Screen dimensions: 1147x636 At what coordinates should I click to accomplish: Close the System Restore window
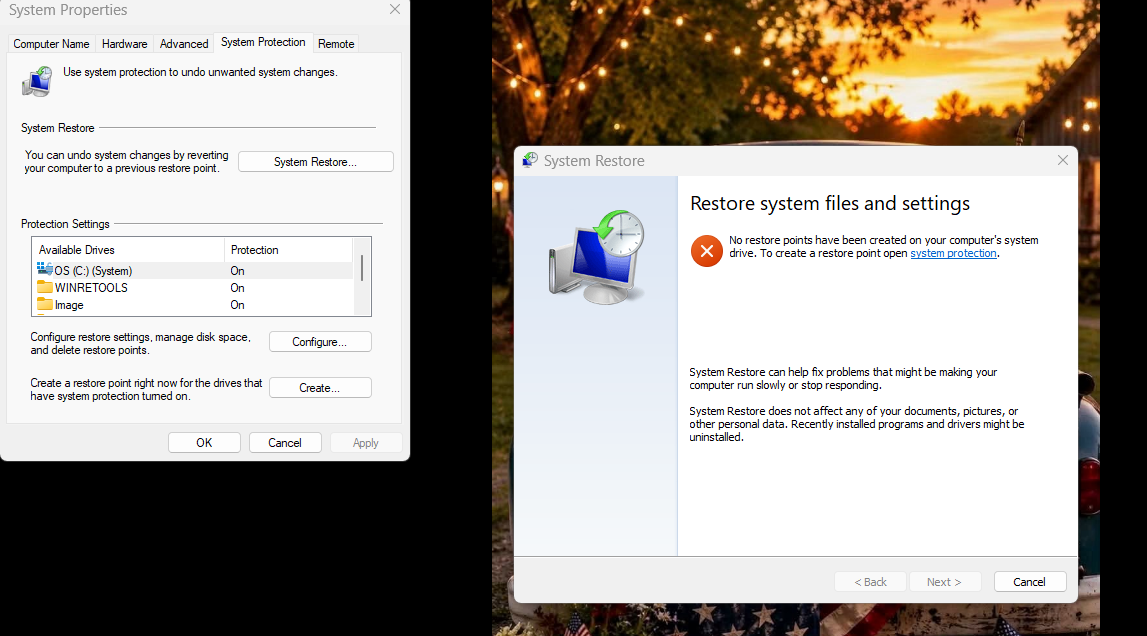pos(1063,160)
